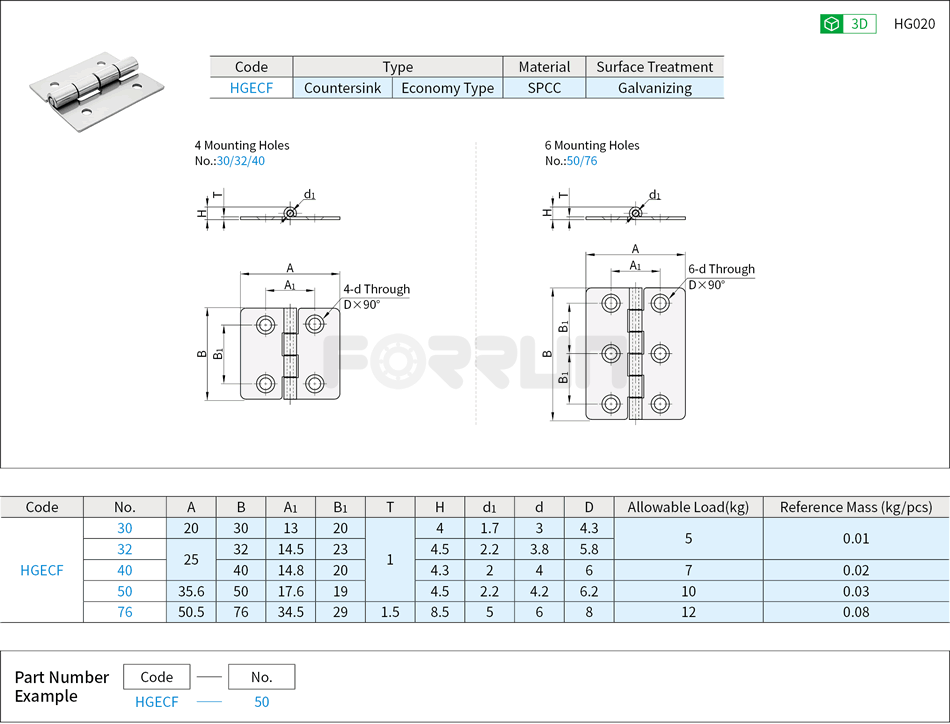950x724 pixels.
Task: Select row No. 30 in spec table
Action: point(123,528)
